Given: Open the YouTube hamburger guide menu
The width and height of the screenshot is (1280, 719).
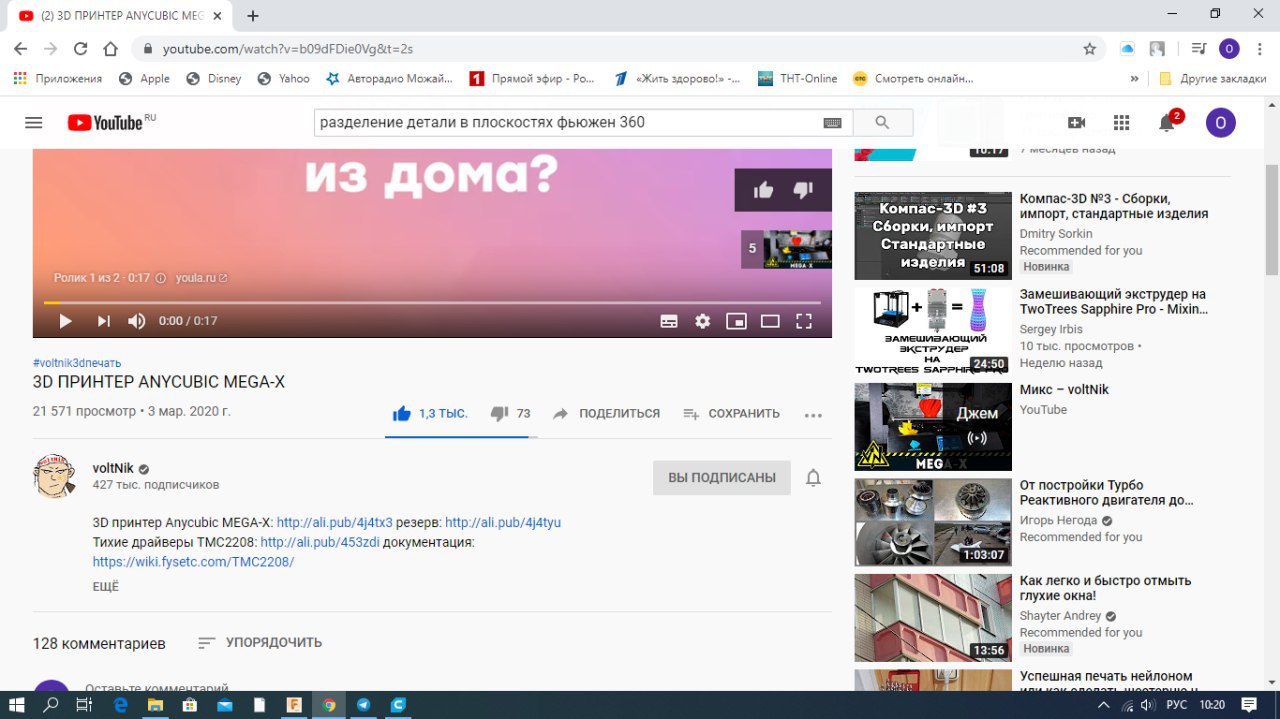Looking at the screenshot, I should click(34, 122).
